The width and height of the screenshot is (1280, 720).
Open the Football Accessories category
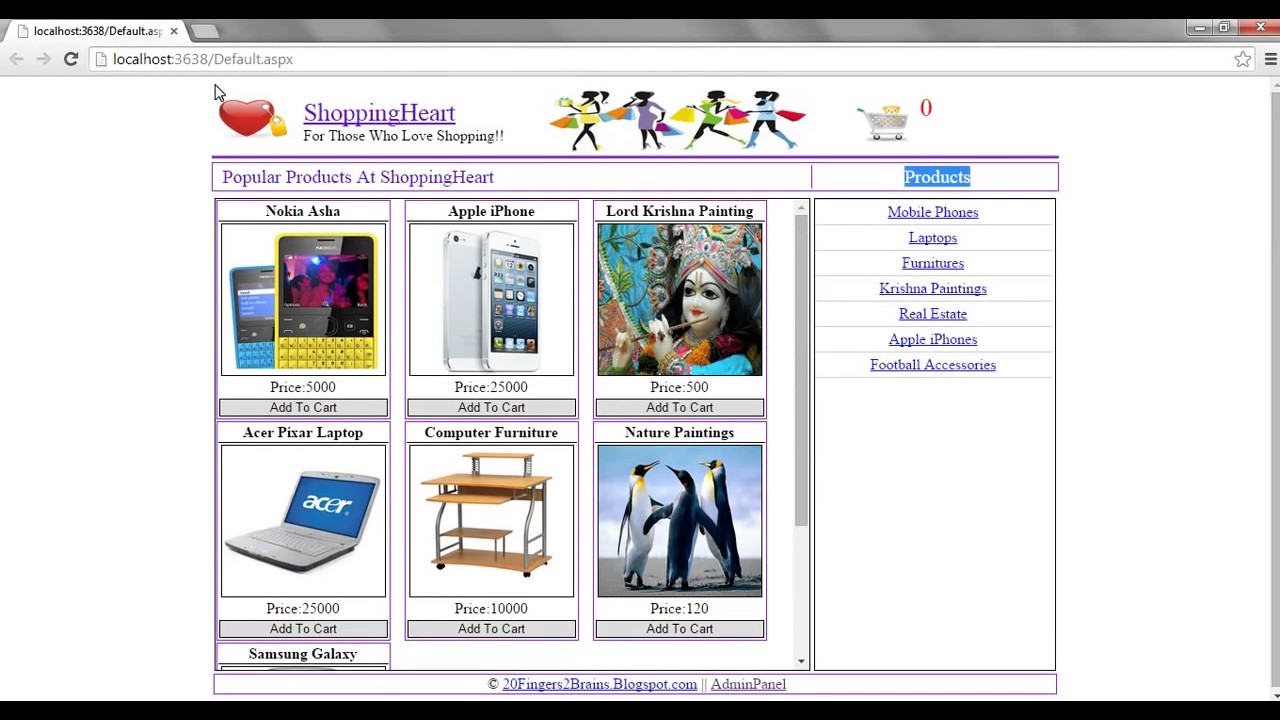point(933,365)
